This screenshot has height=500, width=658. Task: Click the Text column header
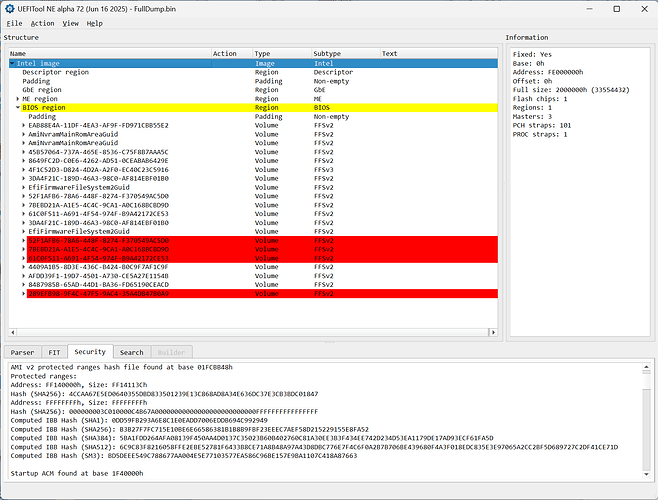coord(439,53)
